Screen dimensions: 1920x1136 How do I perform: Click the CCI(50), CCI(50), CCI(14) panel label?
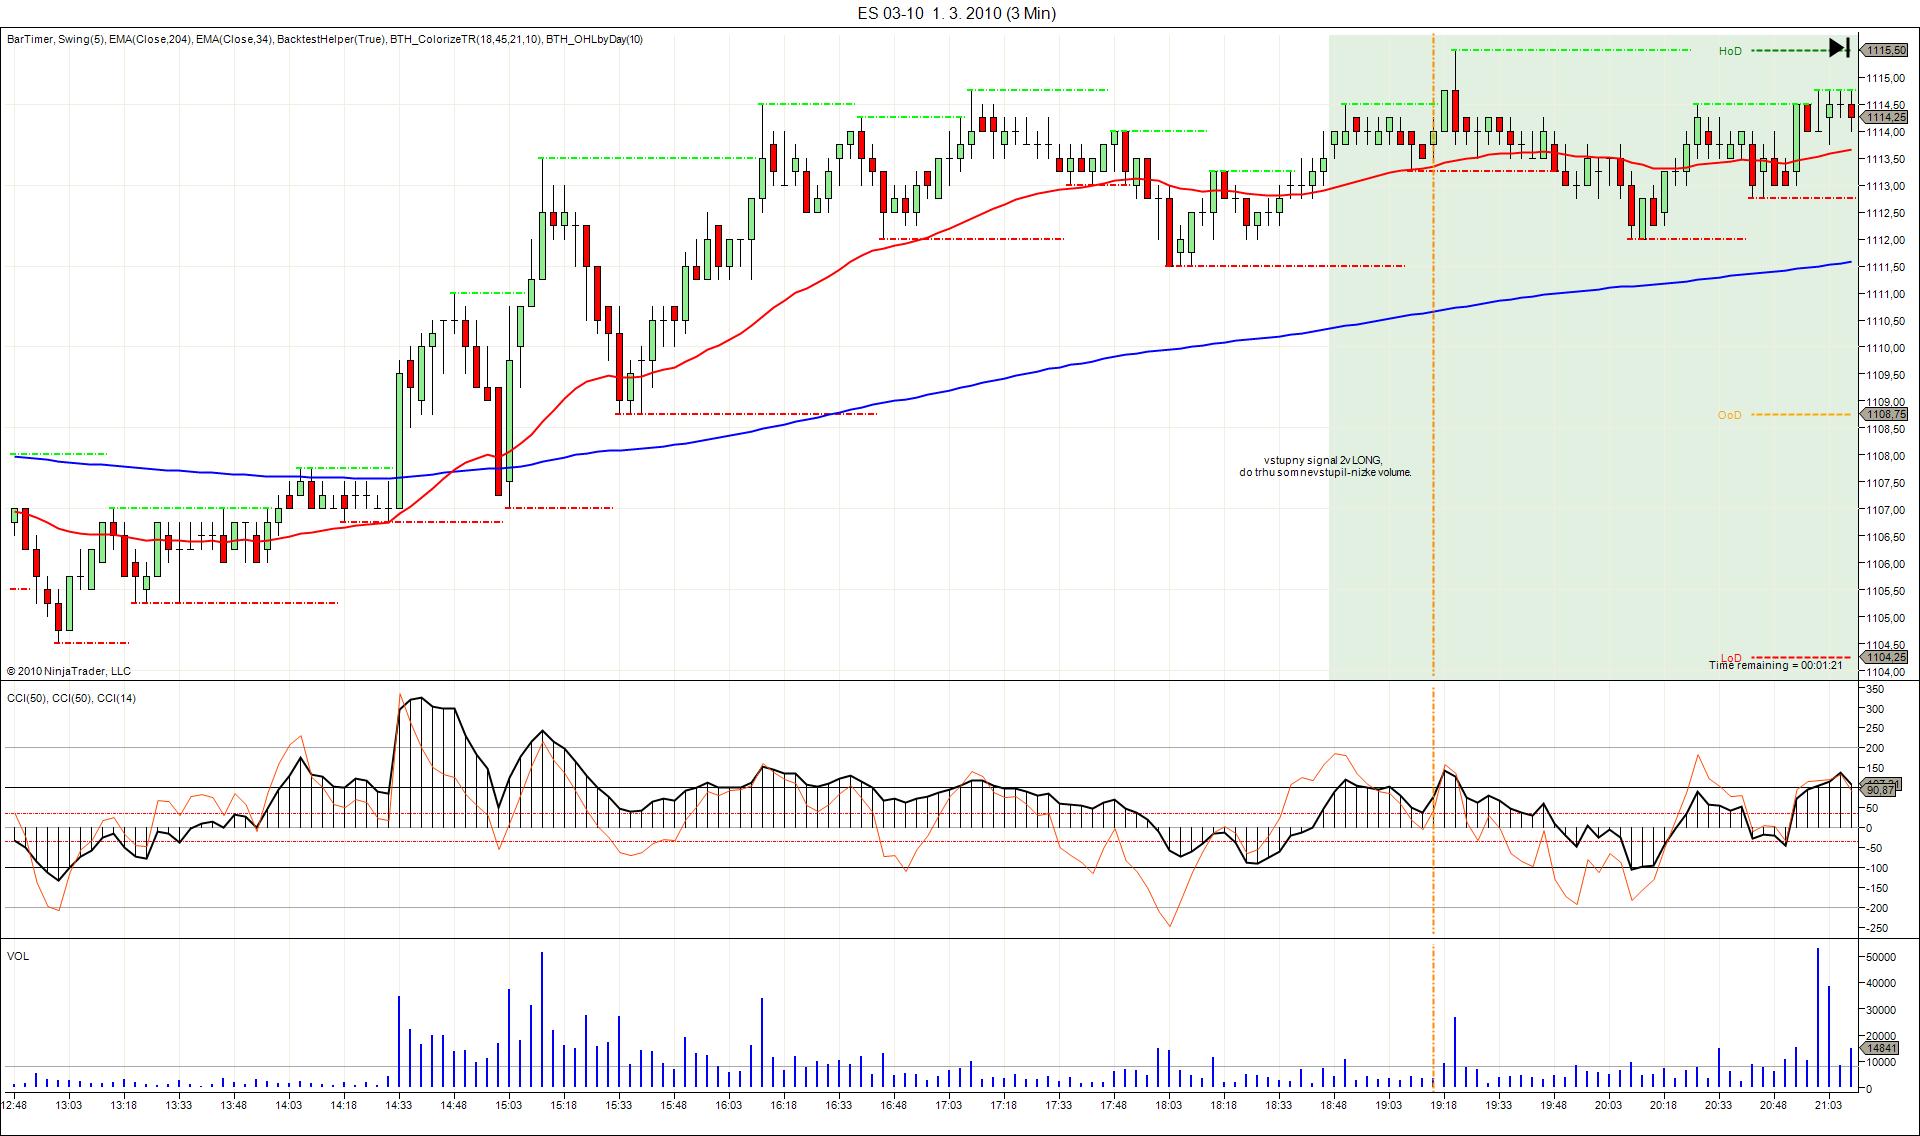tap(71, 698)
